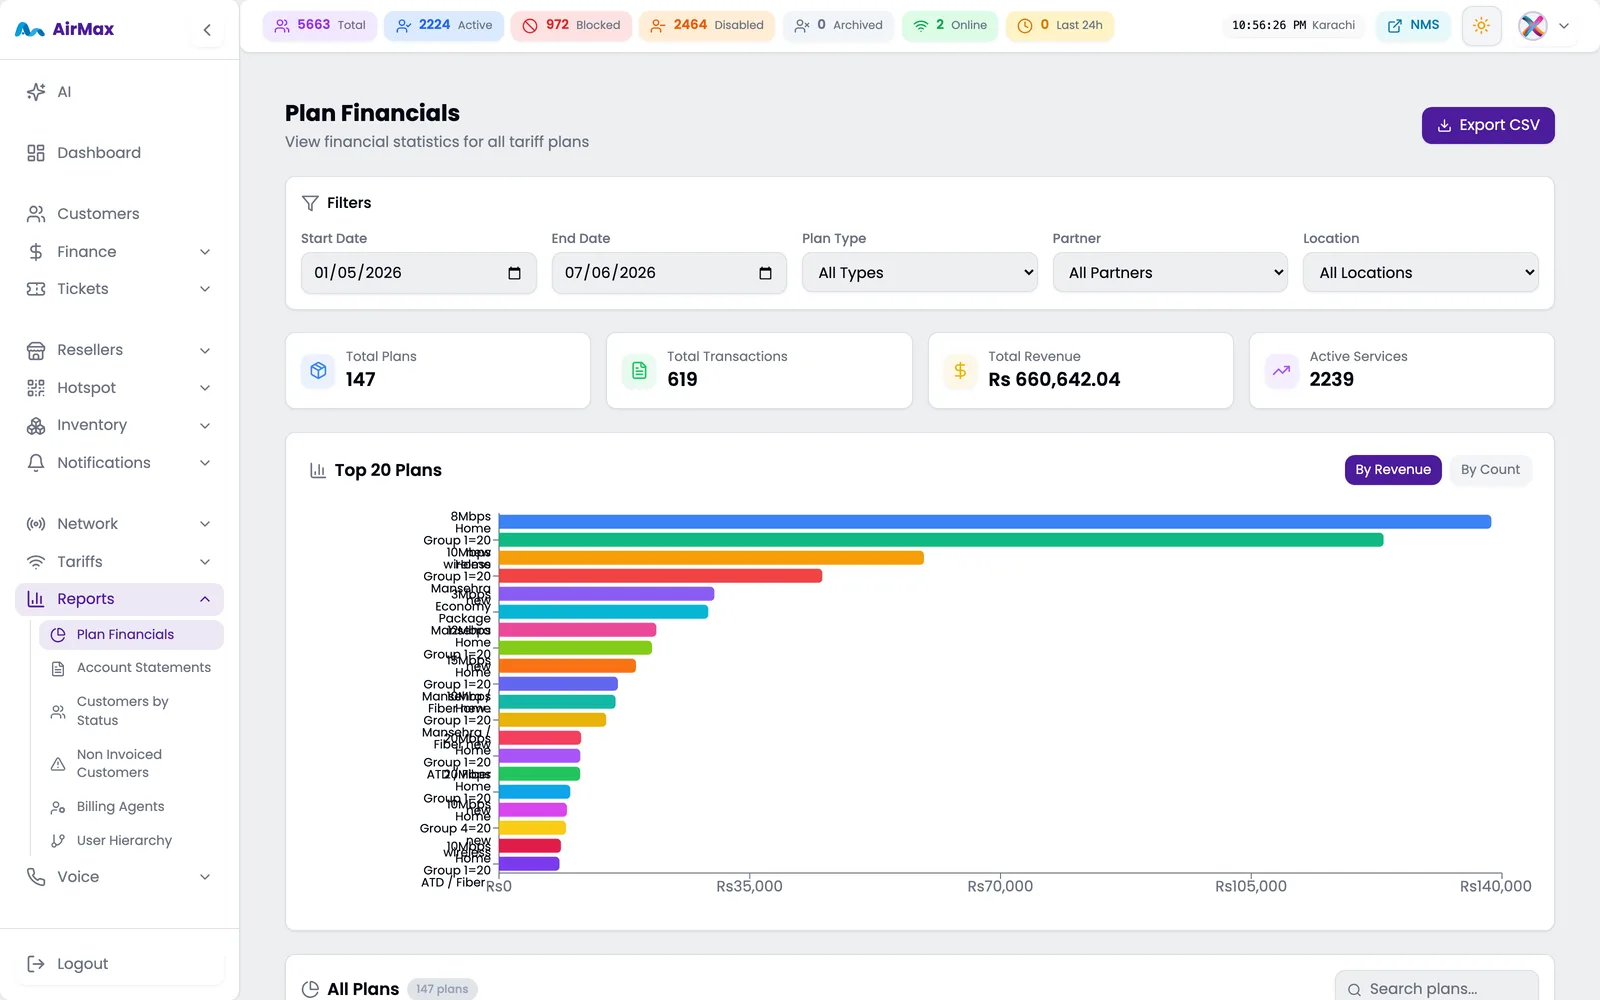Expand the Tariffs menu chevron
Viewport: 1600px width, 1000px height.
205,562
